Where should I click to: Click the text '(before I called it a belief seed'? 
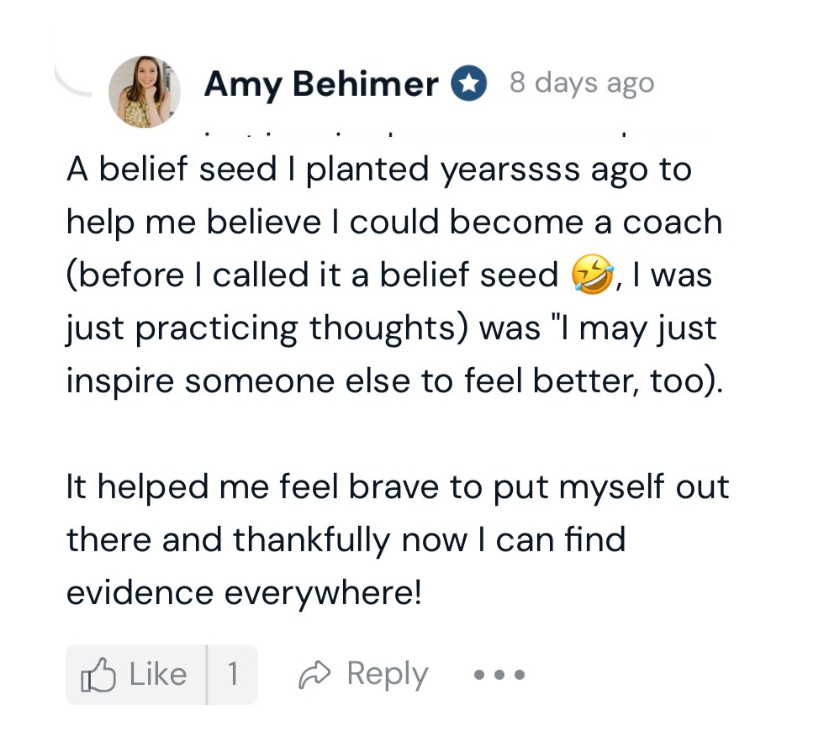tap(312, 276)
